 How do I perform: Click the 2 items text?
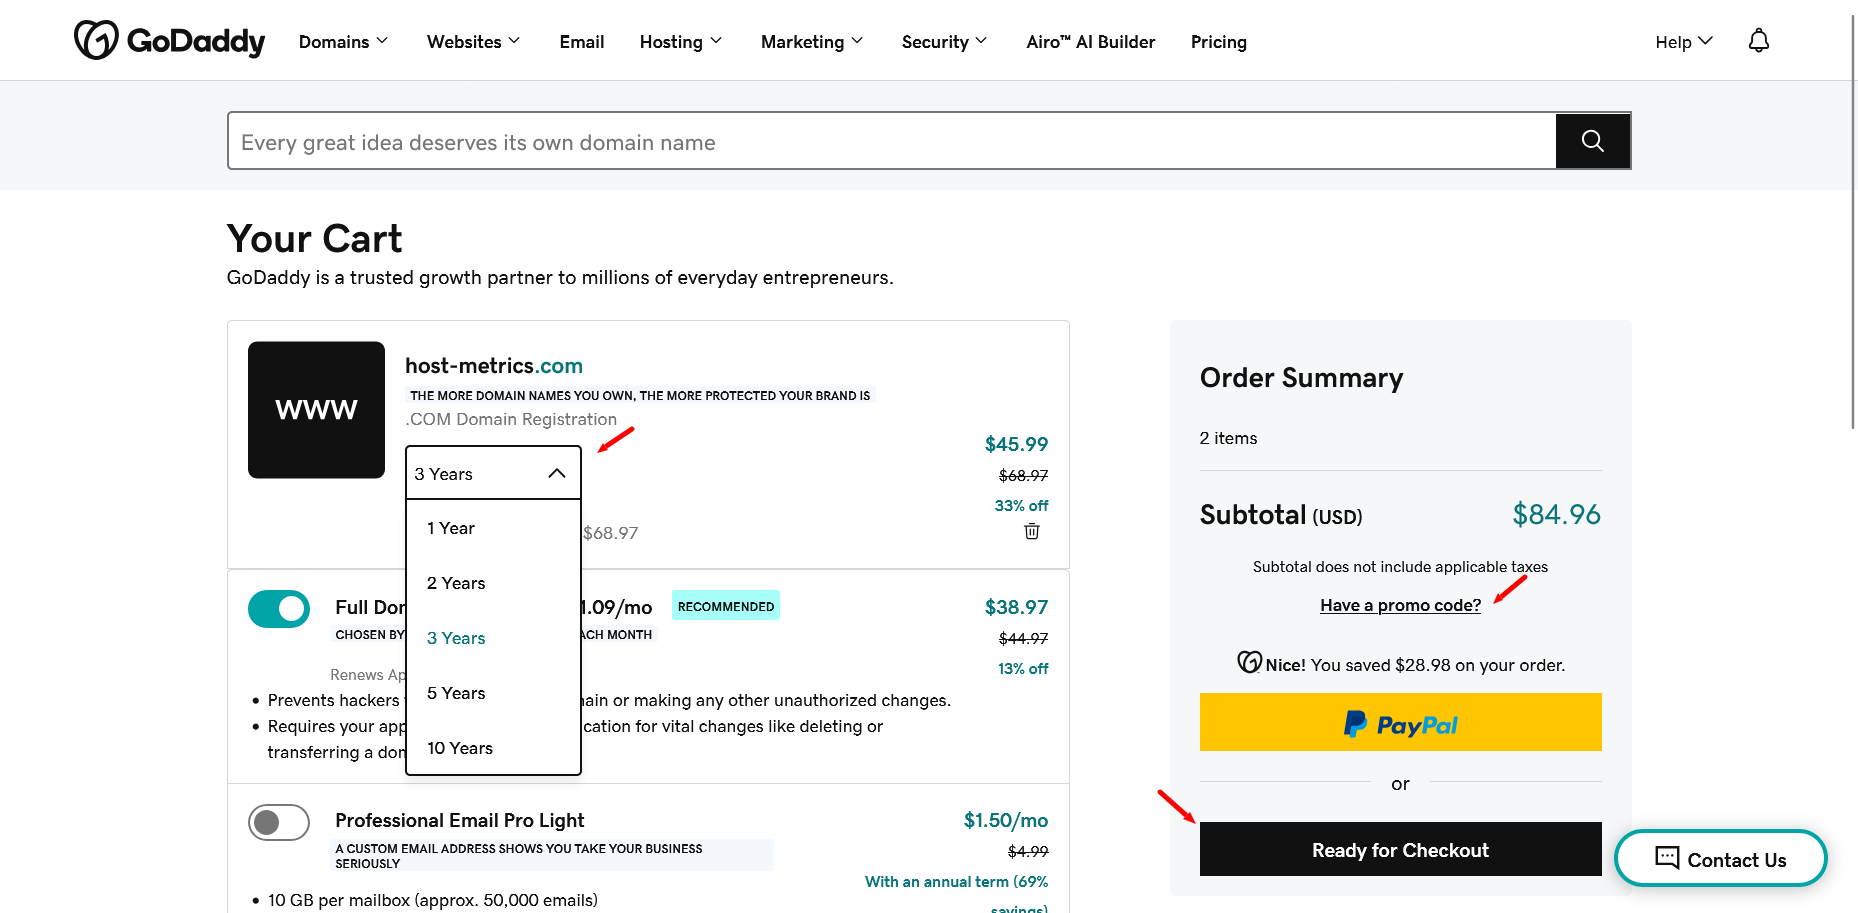coord(1228,438)
